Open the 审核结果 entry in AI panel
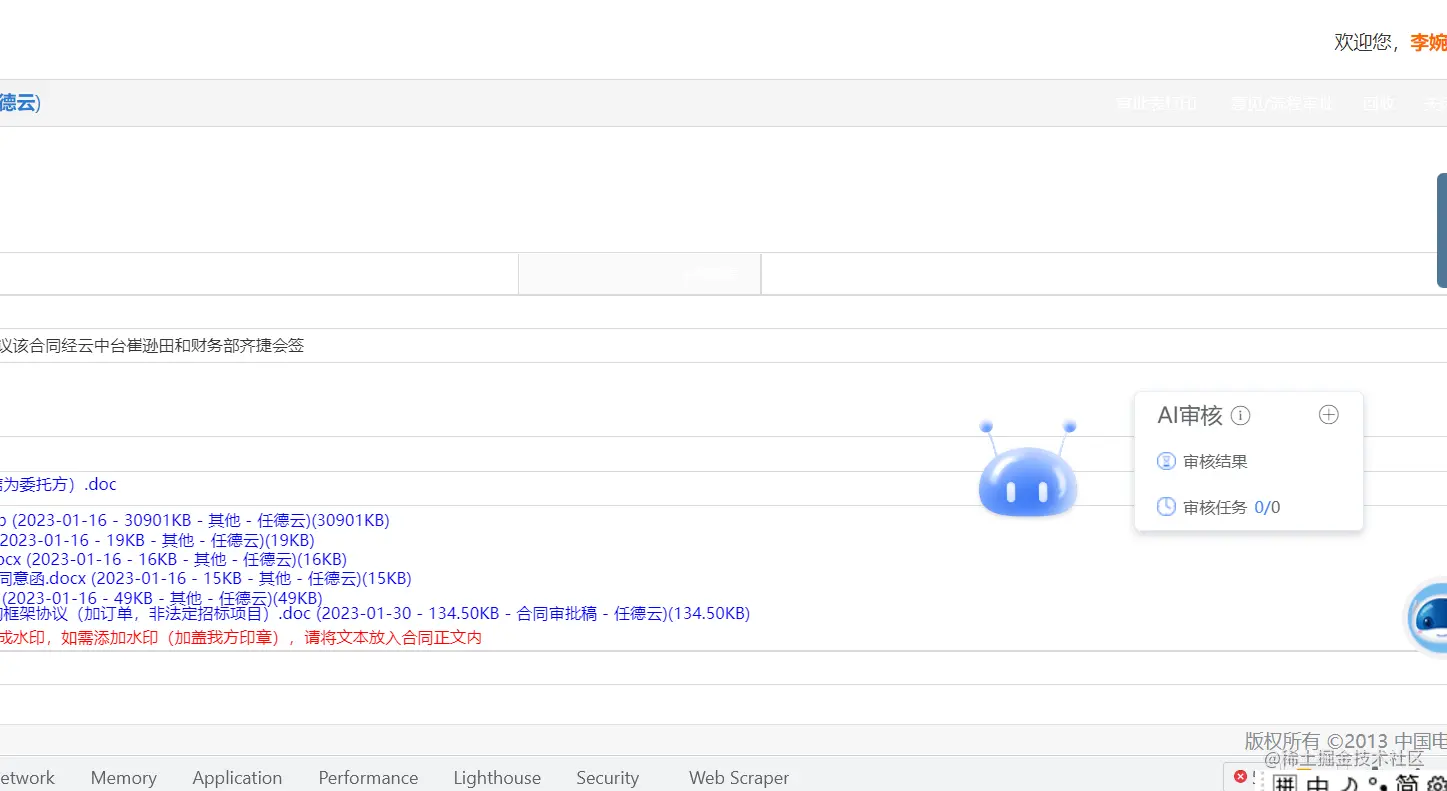 (x=1215, y=462)
